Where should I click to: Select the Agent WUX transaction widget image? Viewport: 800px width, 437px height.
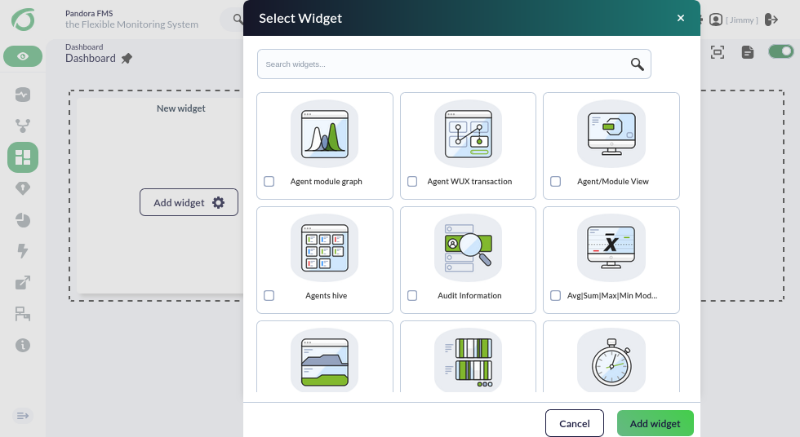[468, 134]
